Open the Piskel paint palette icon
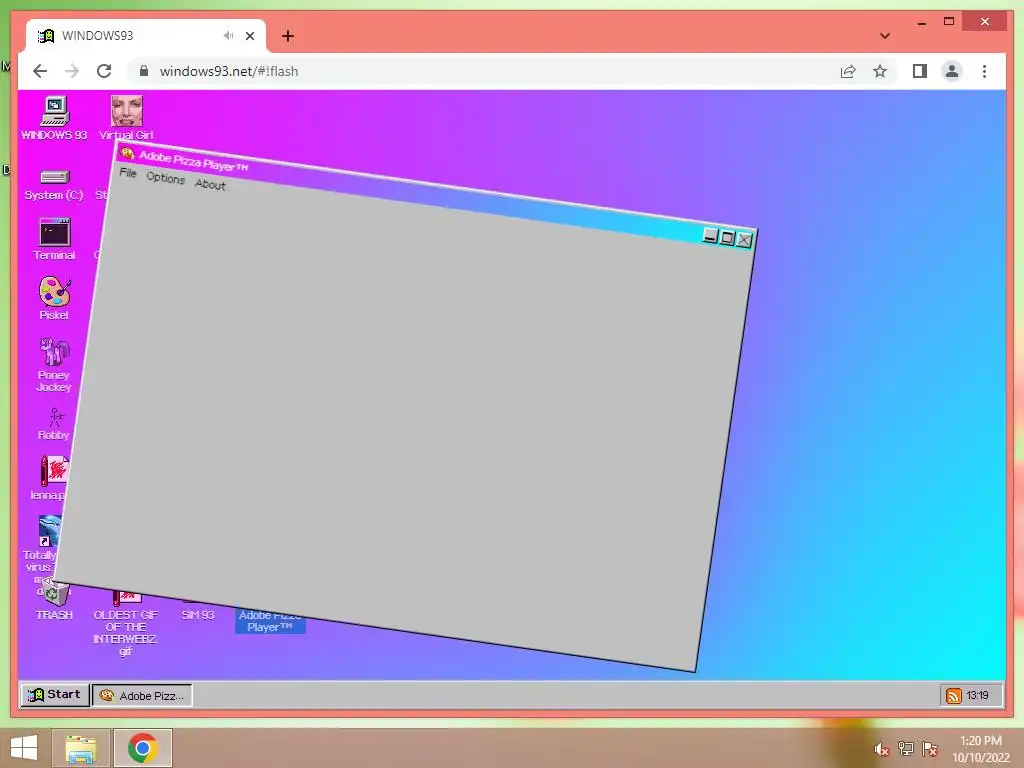1024x768 pixels. coord(54,298)
